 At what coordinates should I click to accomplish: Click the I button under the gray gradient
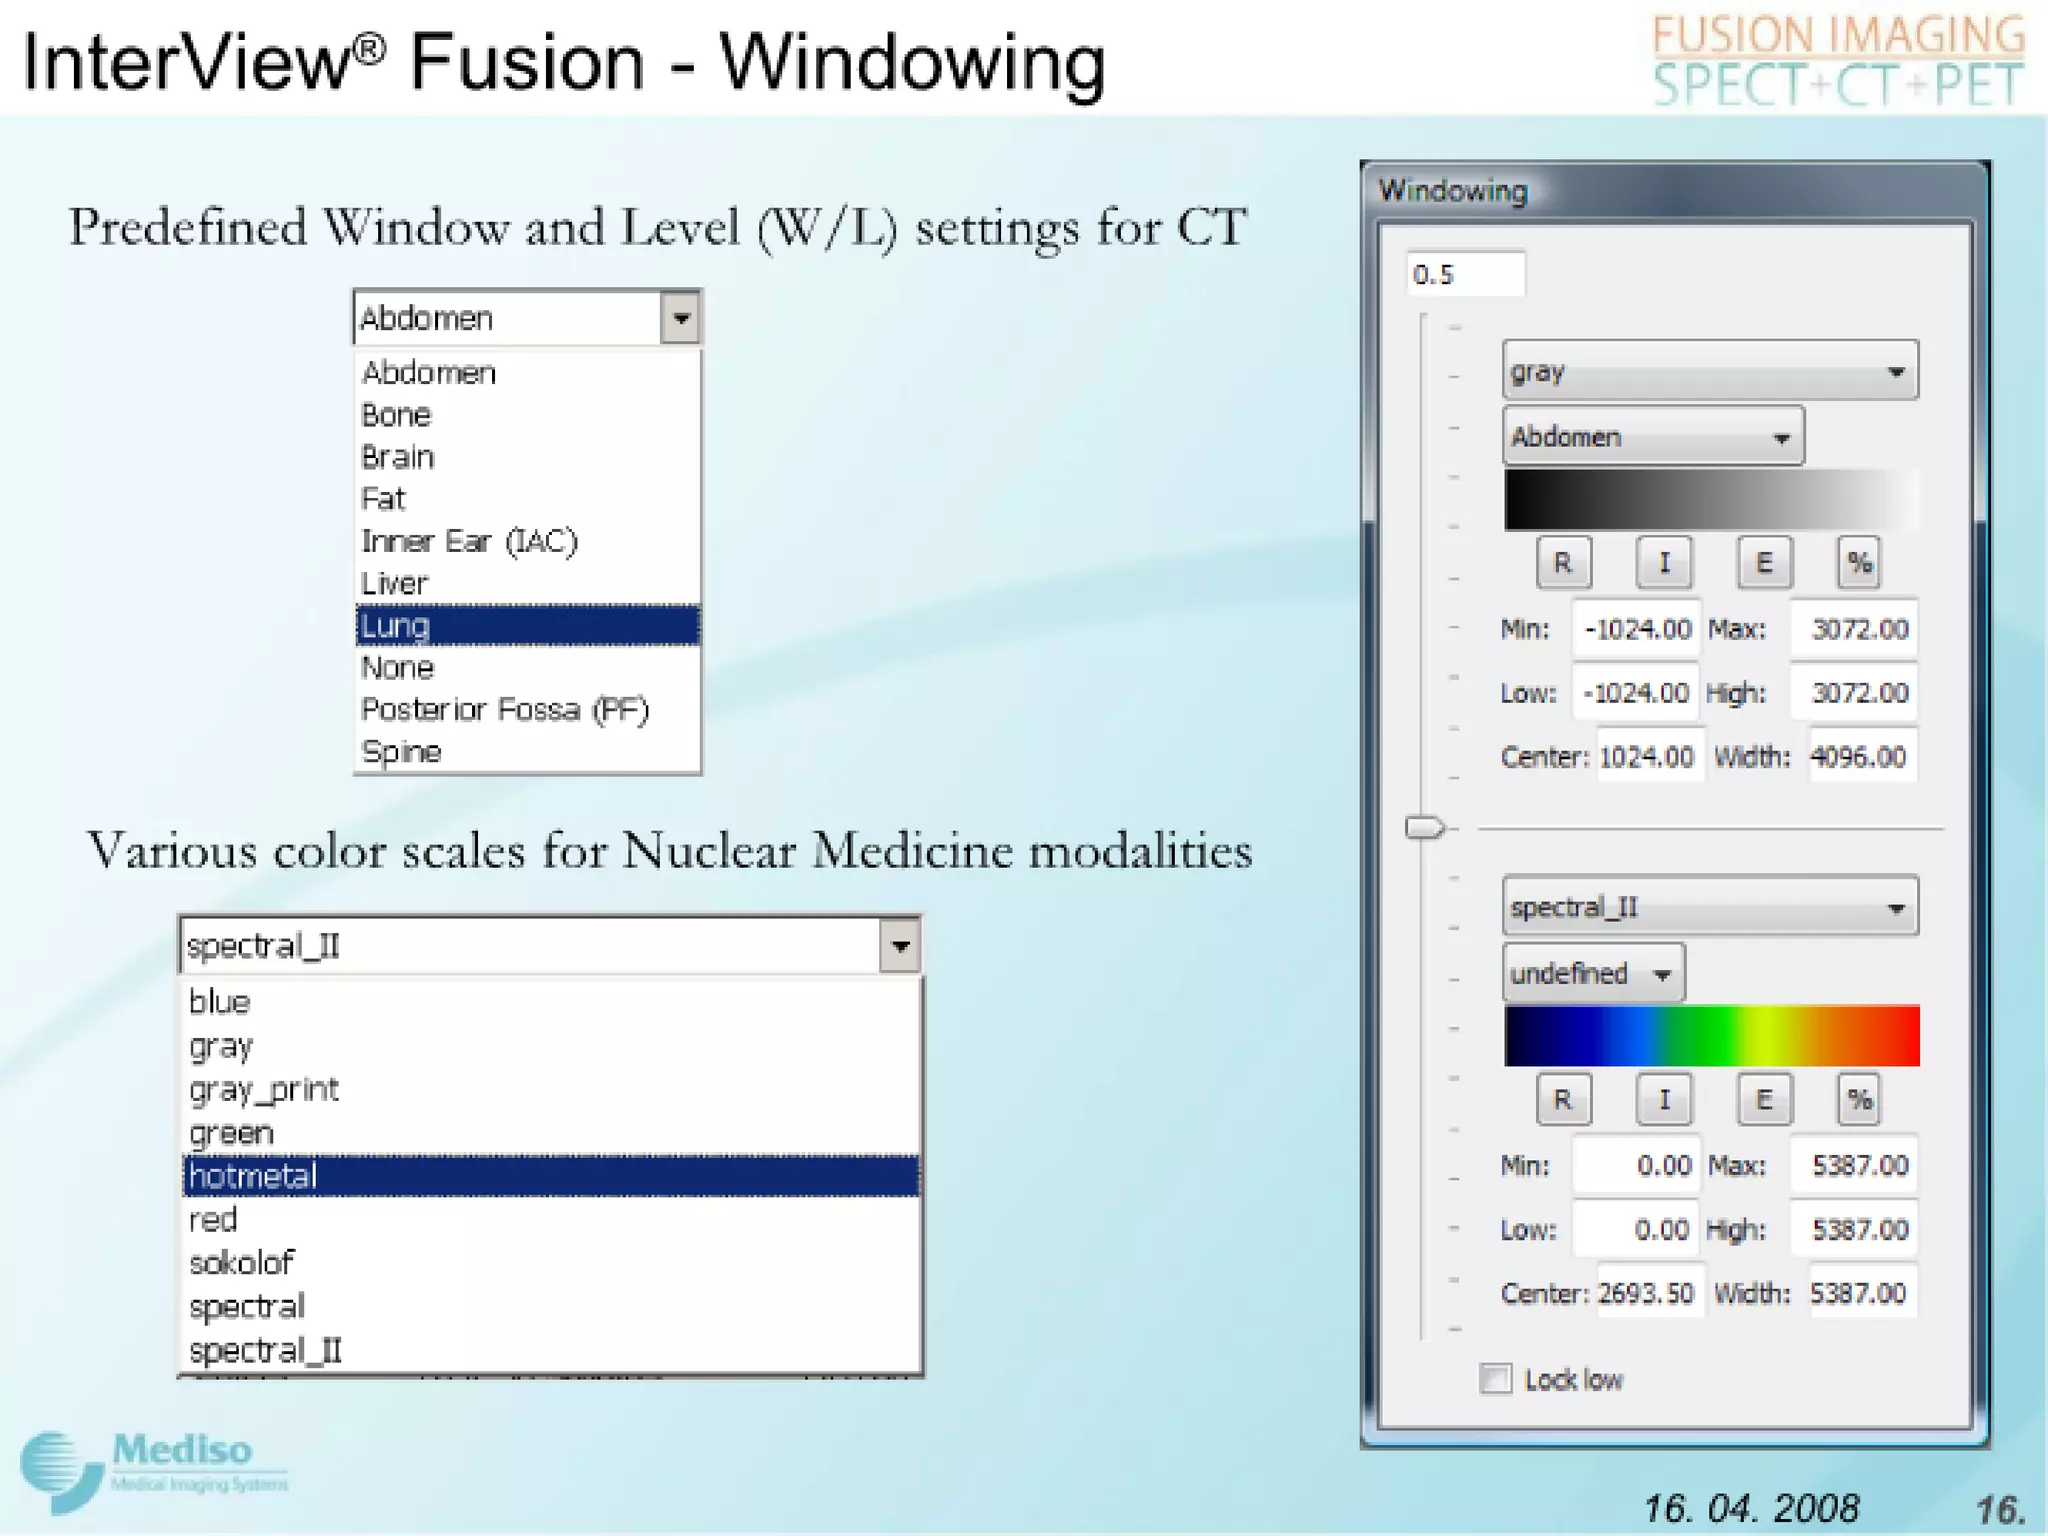pos(1664,563)
